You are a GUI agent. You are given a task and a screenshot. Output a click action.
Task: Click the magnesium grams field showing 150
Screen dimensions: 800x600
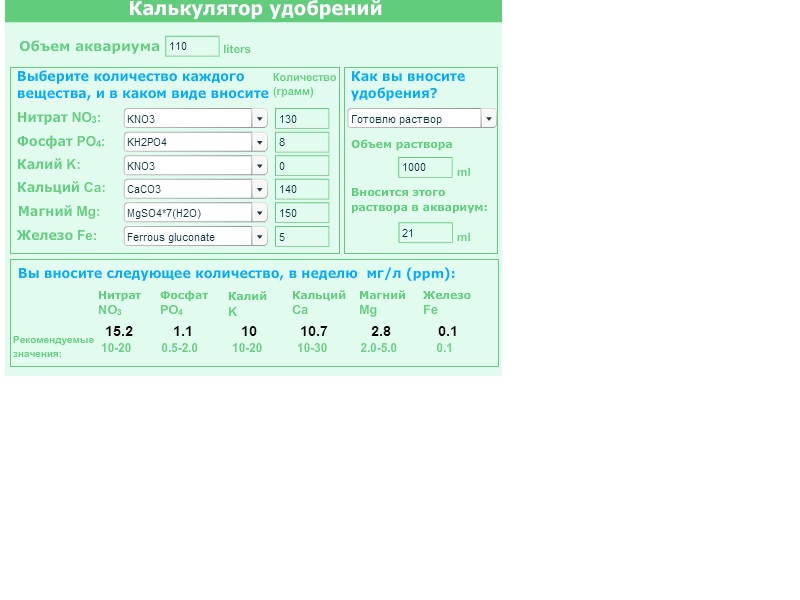pos(301,213)
